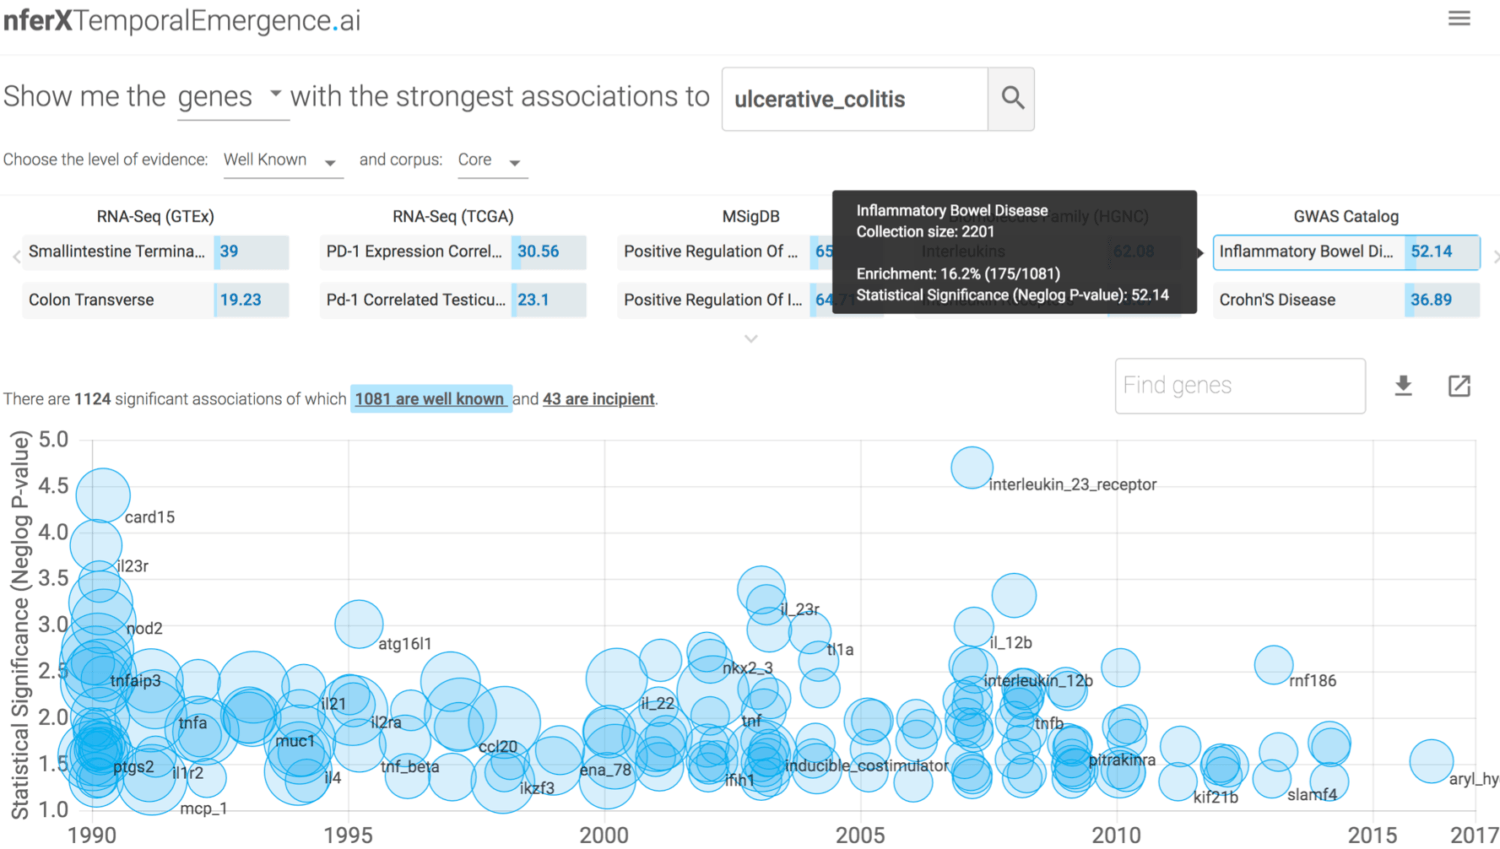
Task: Select Crohn's Disease GWAS entry
Action: tap(1345, 300)
